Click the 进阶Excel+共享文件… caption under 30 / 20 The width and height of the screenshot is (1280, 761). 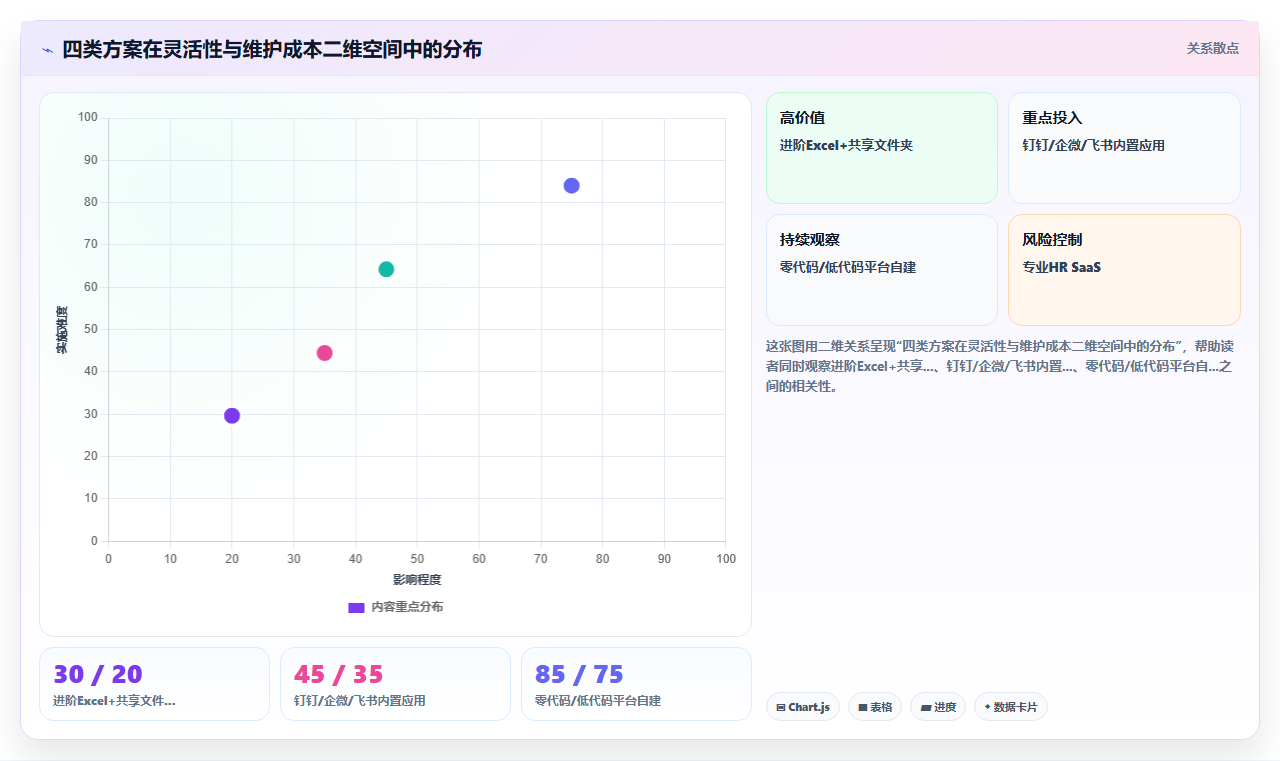[x=114, y=701]
